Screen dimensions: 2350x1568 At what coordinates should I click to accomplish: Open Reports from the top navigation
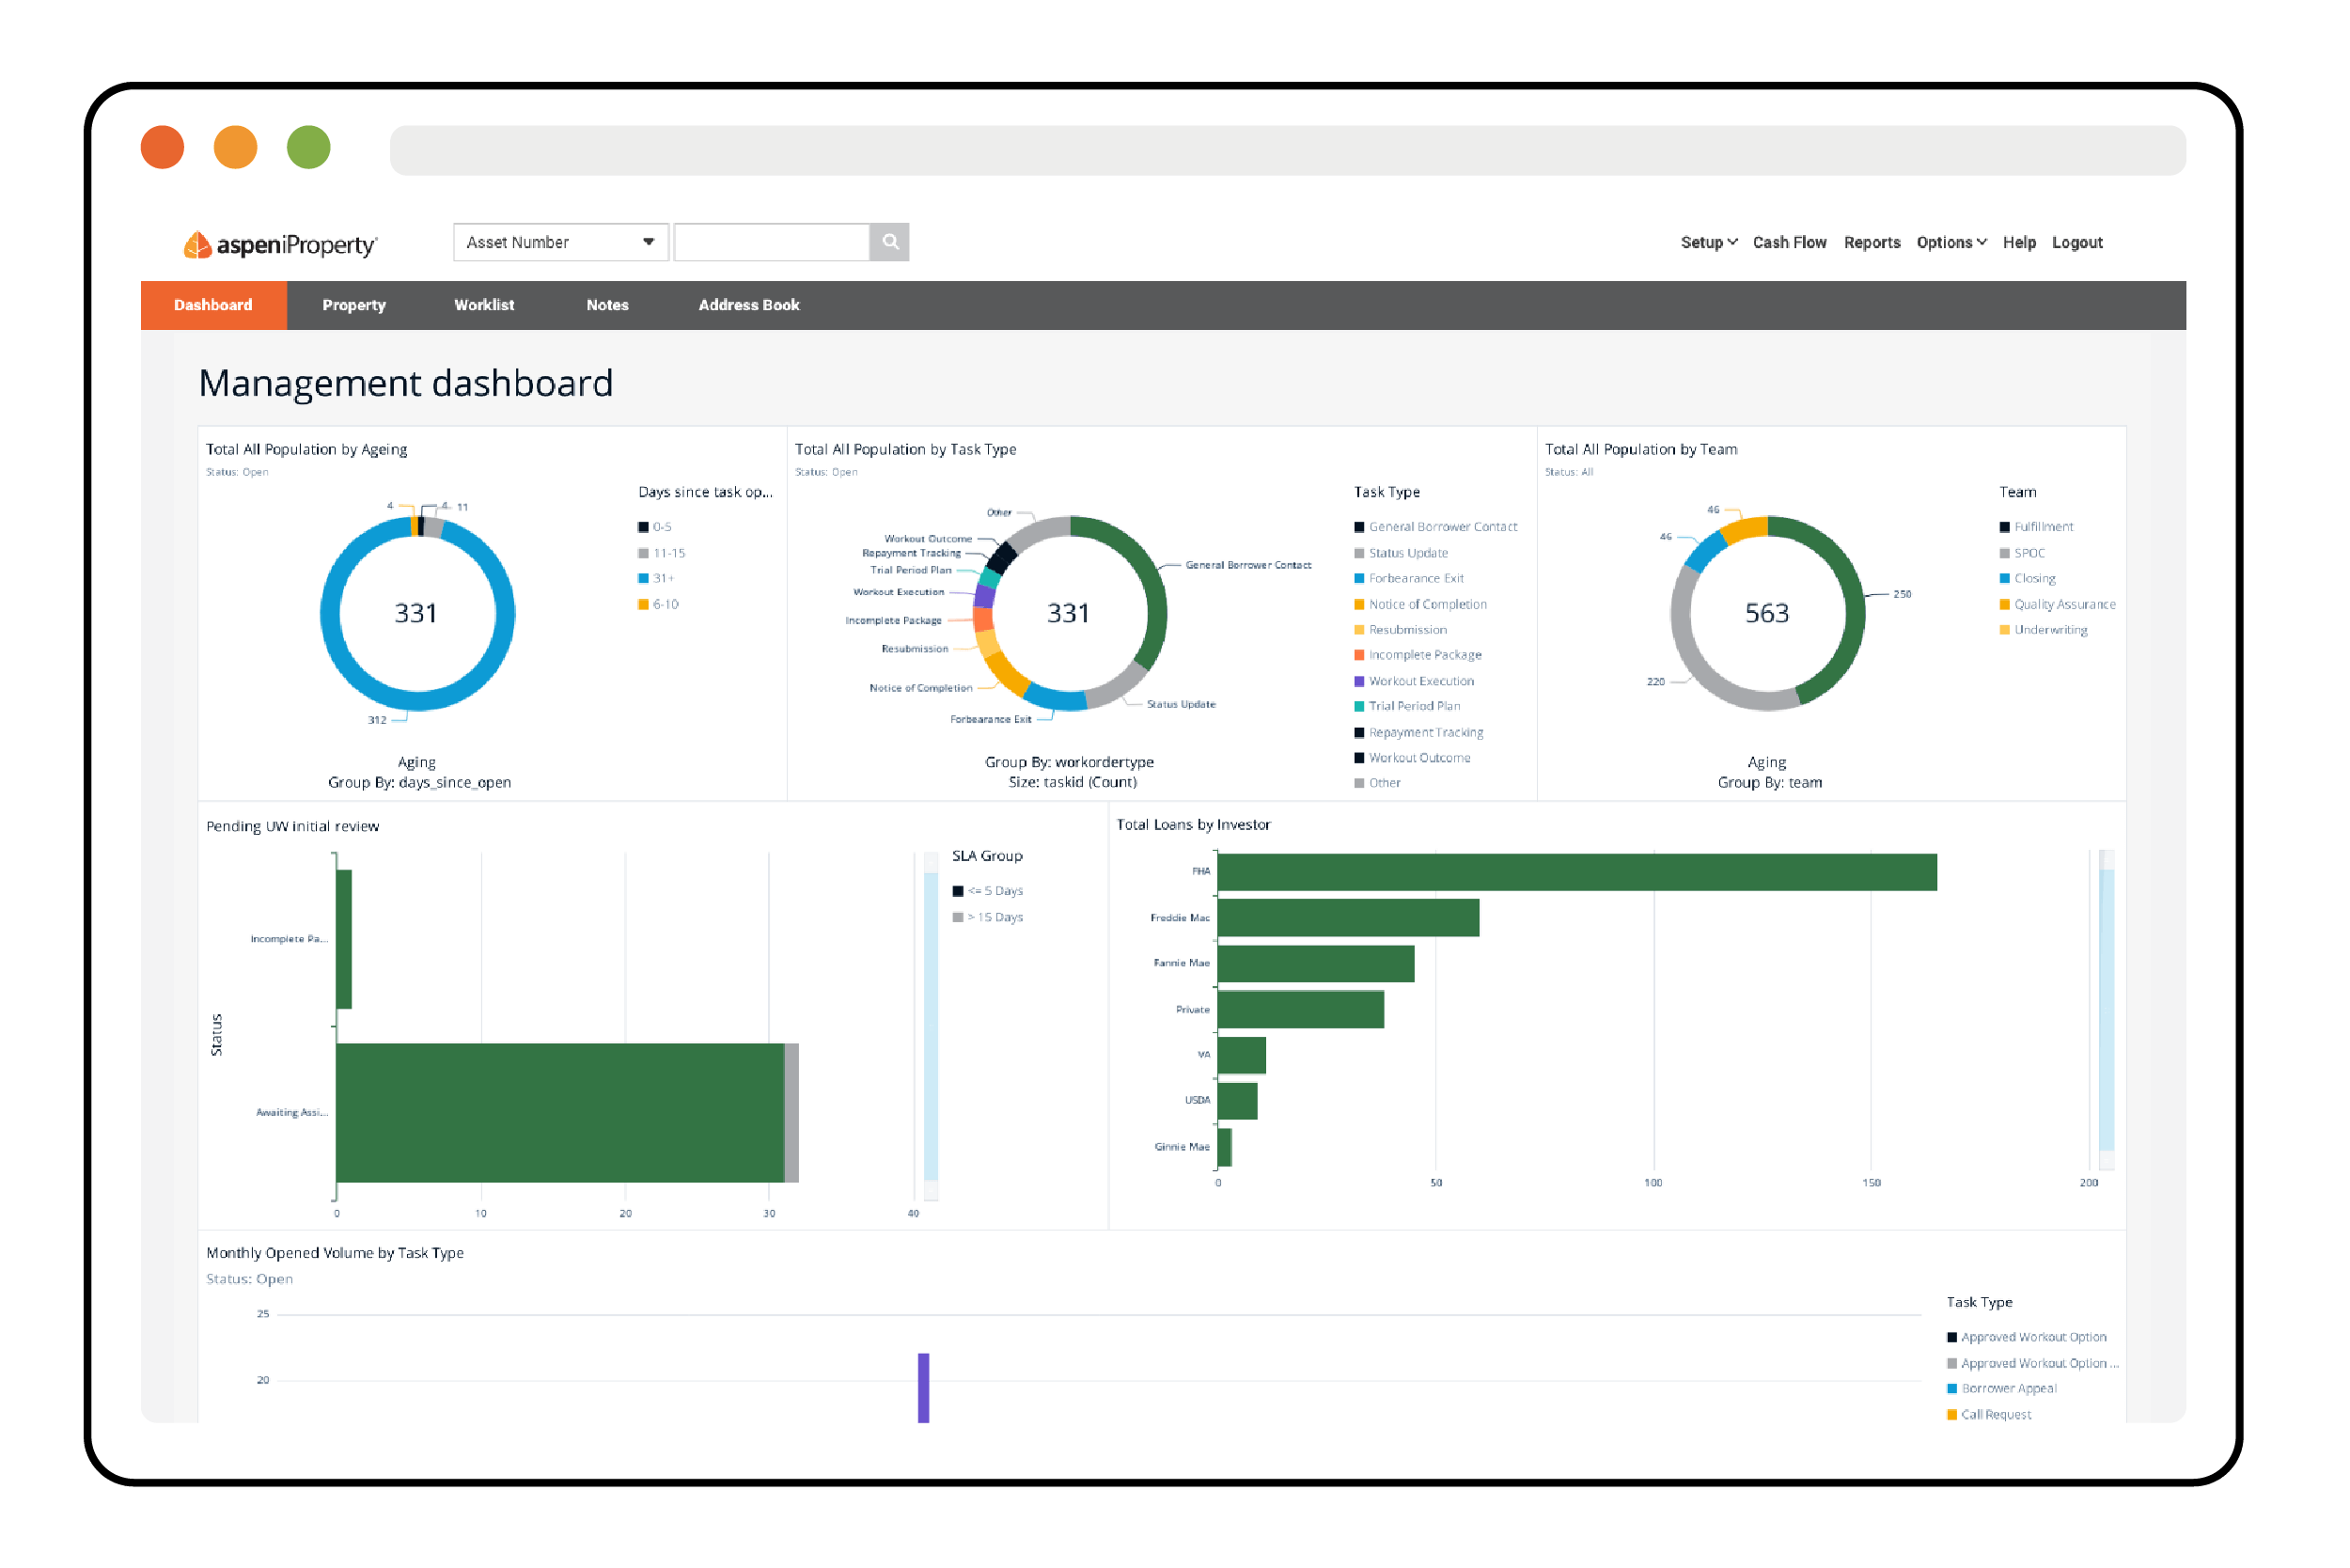click(x=1872, y=242)
